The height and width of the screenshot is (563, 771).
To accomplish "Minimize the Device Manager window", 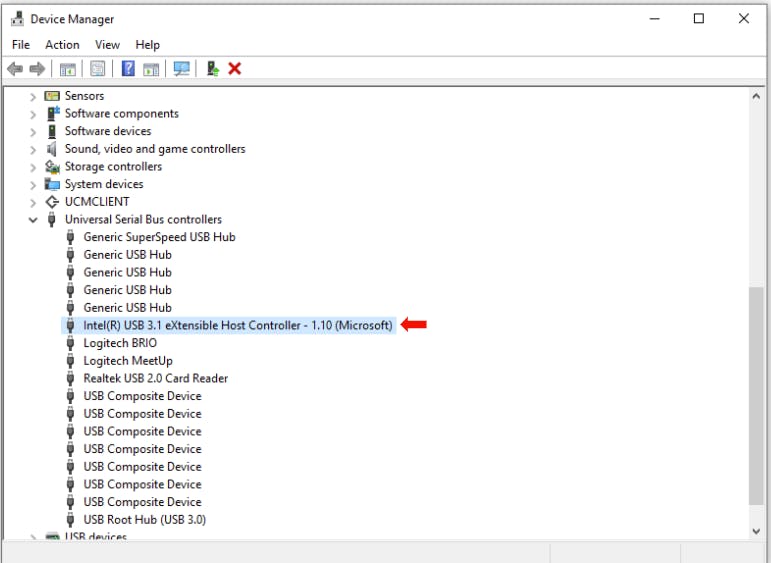I will 654,19.
